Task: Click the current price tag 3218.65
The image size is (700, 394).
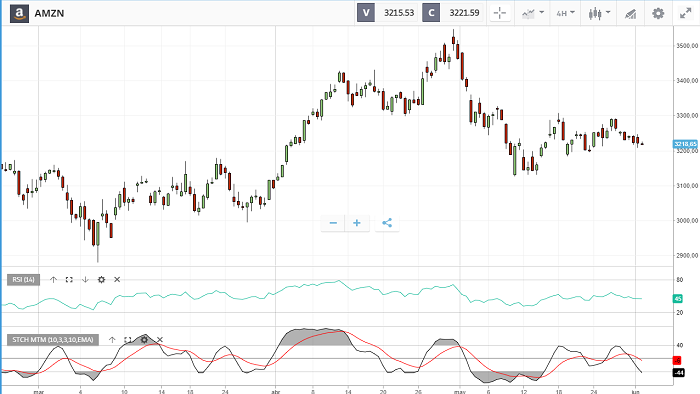Action: [685, 144]
